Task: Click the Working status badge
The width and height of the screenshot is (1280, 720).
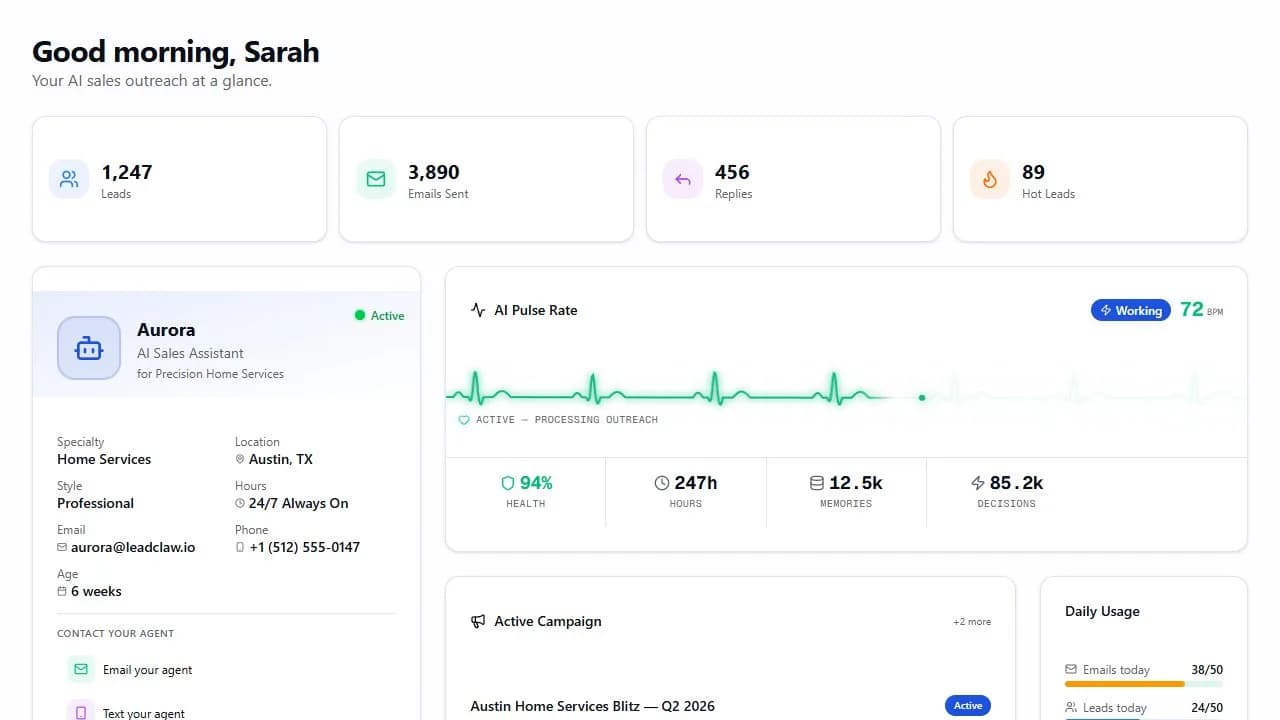Action: click(x=1131, y=310)
